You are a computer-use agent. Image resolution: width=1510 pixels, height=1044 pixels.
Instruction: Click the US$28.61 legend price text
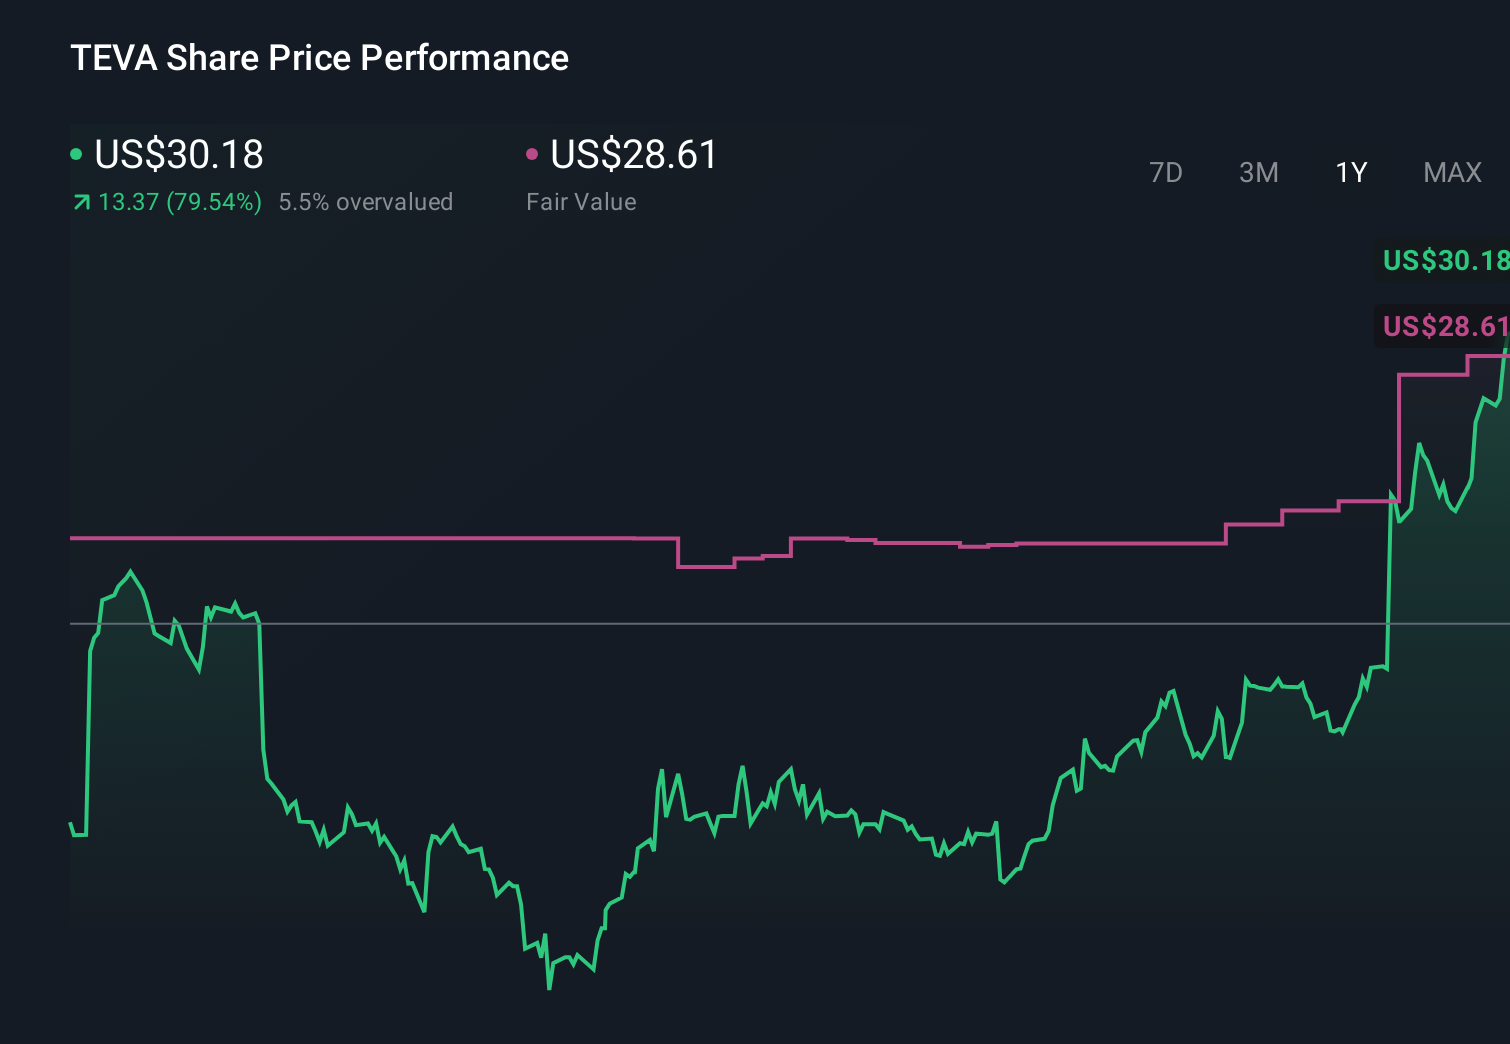[634, 155]
